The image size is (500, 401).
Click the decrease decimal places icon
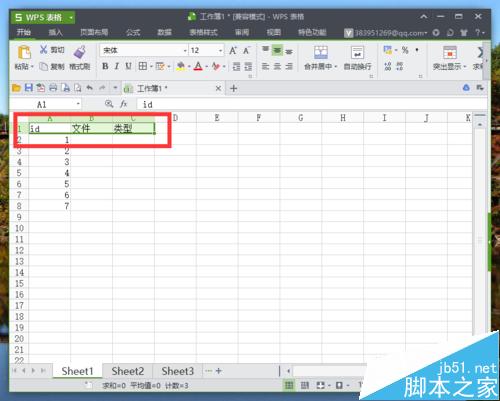click(x=400, y=66)
